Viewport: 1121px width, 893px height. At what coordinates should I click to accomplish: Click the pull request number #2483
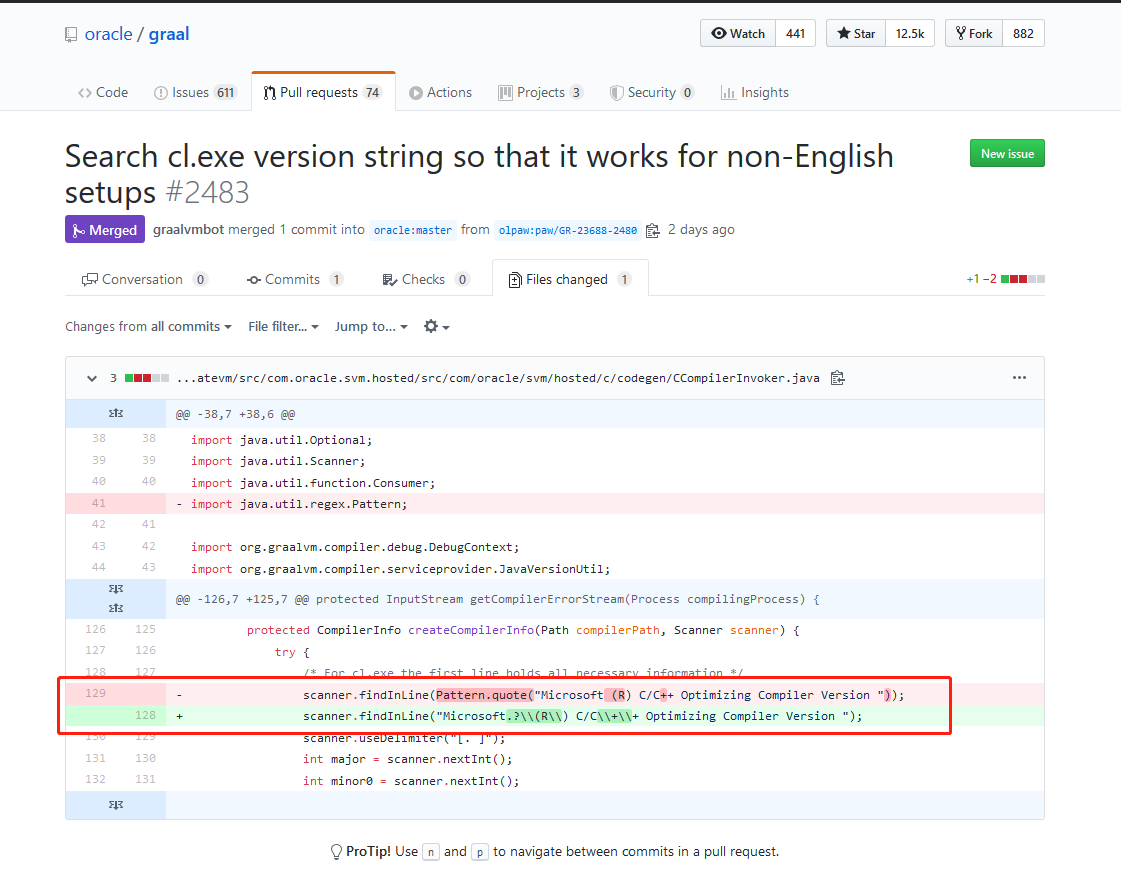[207, 192]
